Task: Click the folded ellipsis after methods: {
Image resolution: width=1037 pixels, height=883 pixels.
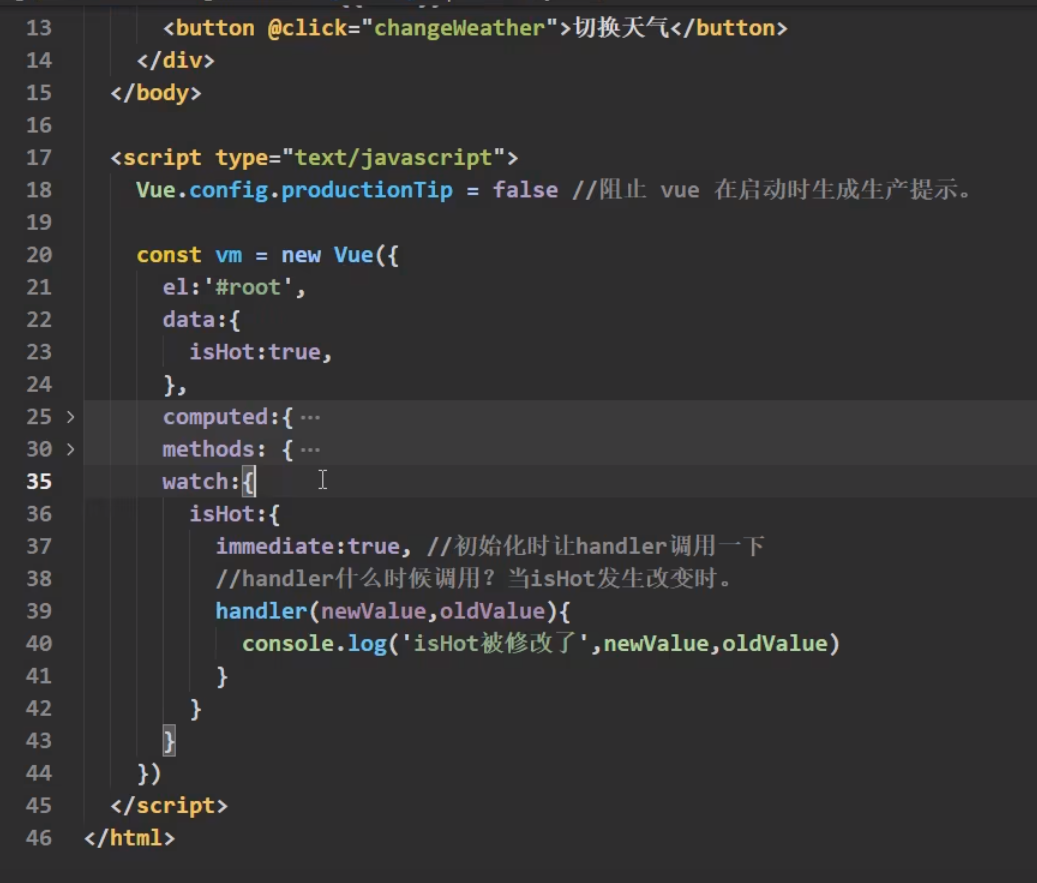Action: pyautogui.click(x=310, y=450)
